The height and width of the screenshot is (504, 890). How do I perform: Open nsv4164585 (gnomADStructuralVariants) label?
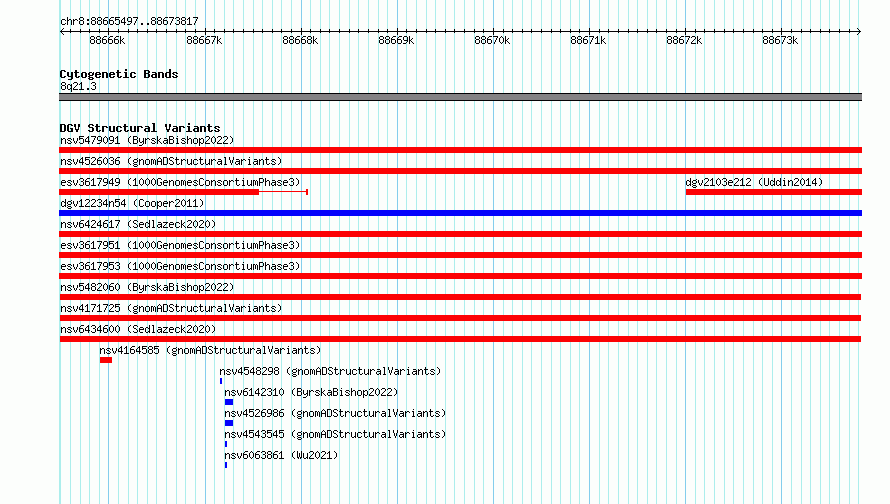(x=210, y=350)
